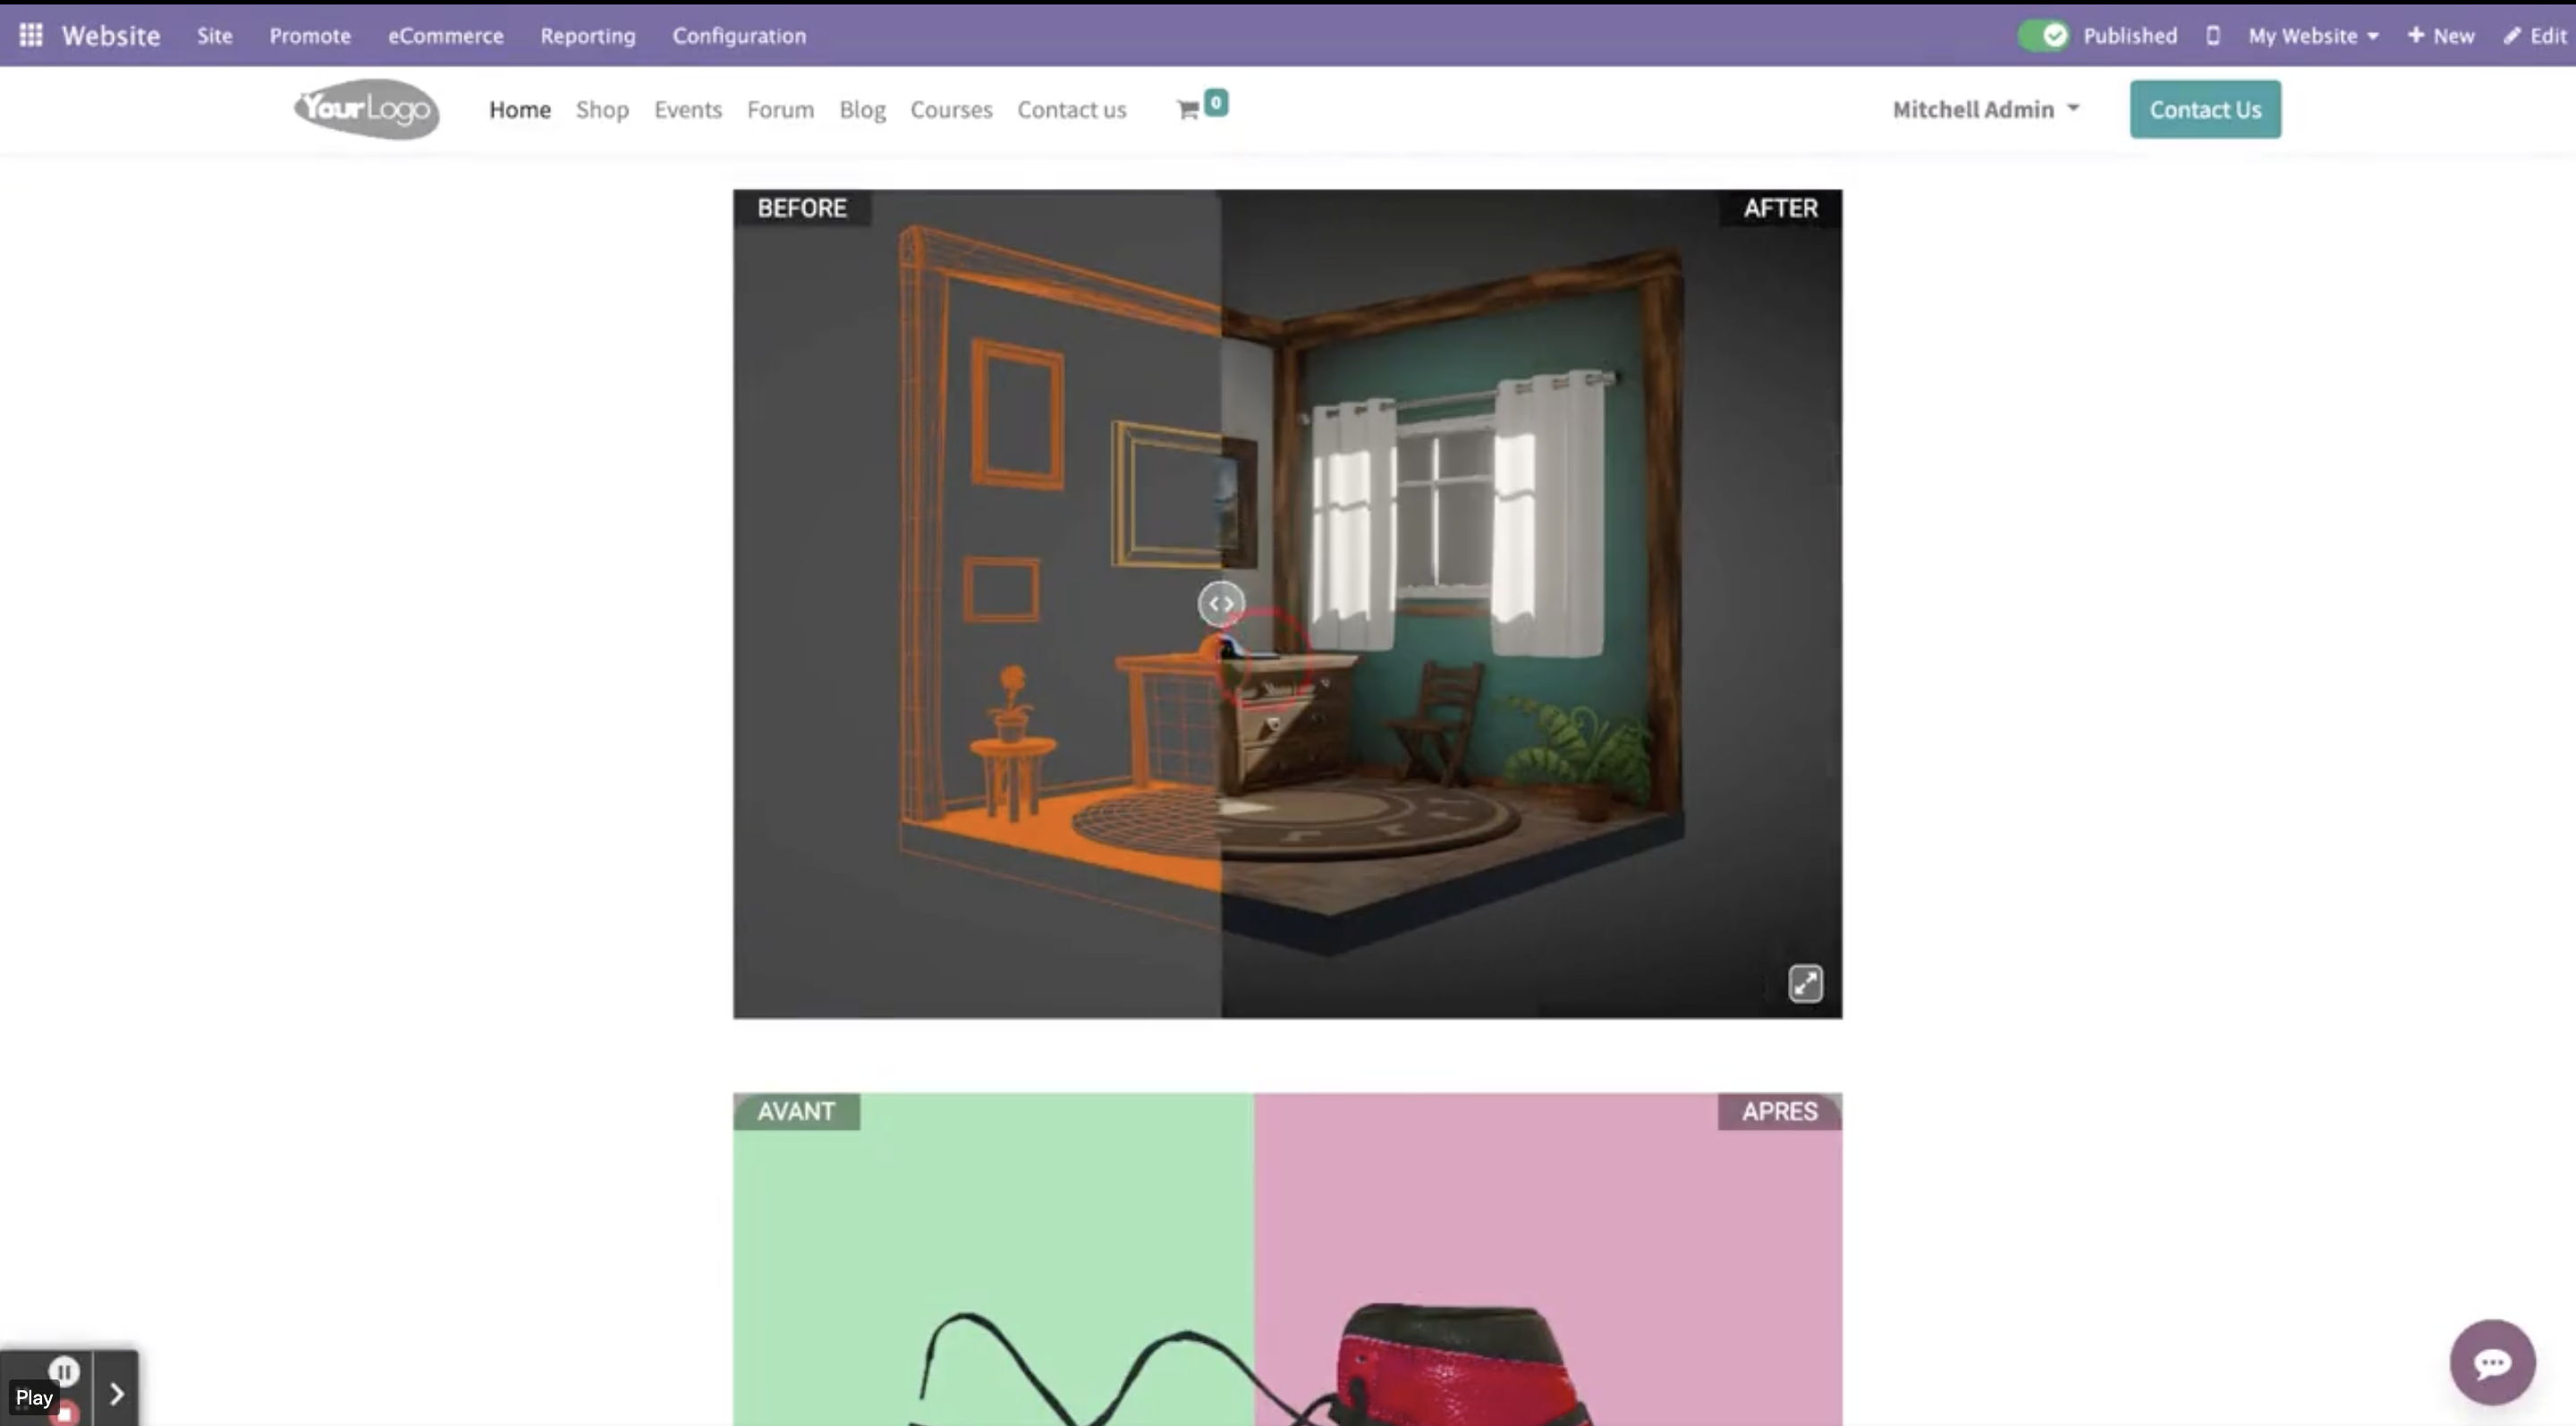2576x1426 pixels.
Task: Open the apps grid menu icon
Action: tap(31, 35)
